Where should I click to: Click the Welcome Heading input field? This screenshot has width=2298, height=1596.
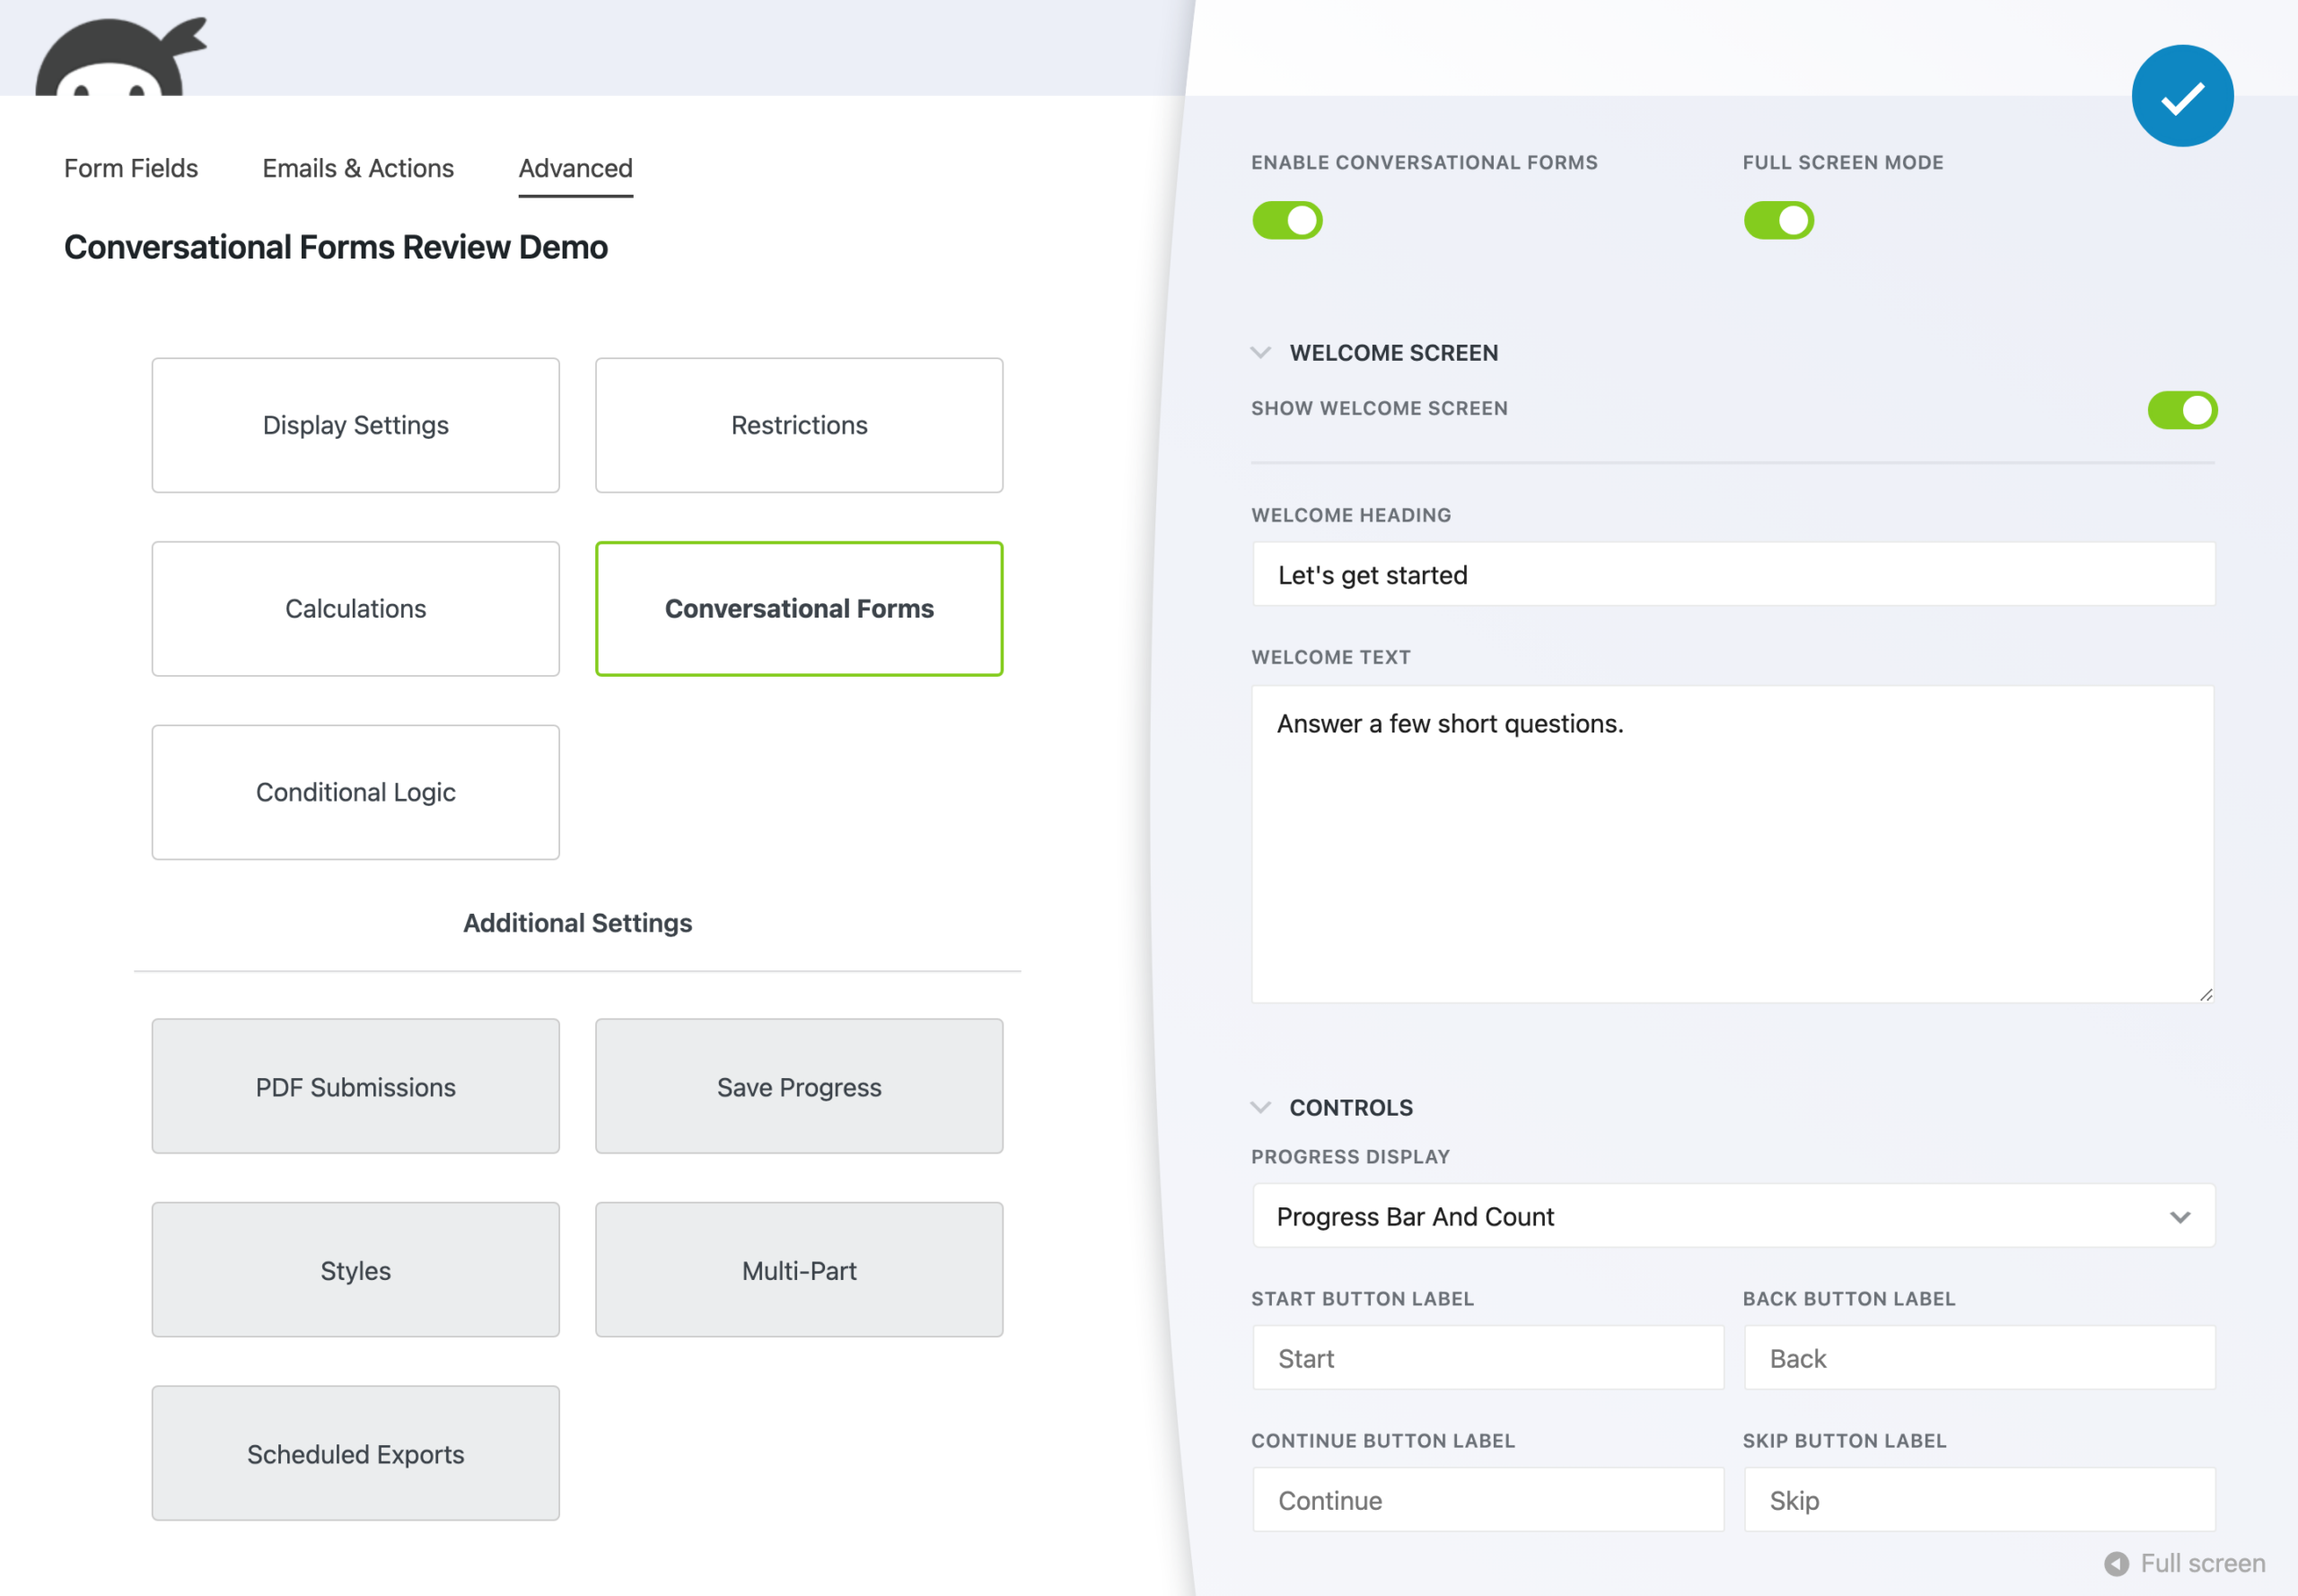pos(1733,574)
